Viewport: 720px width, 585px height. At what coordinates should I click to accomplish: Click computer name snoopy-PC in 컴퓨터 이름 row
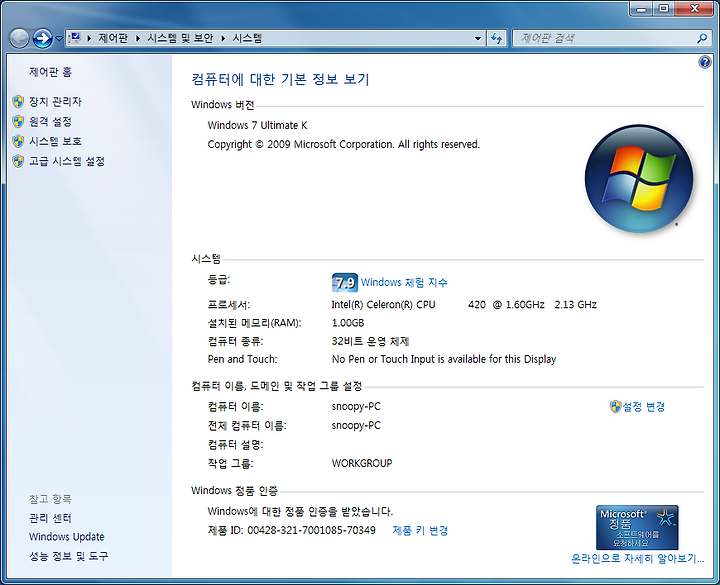pyautogui.click(x=356, y=407)
